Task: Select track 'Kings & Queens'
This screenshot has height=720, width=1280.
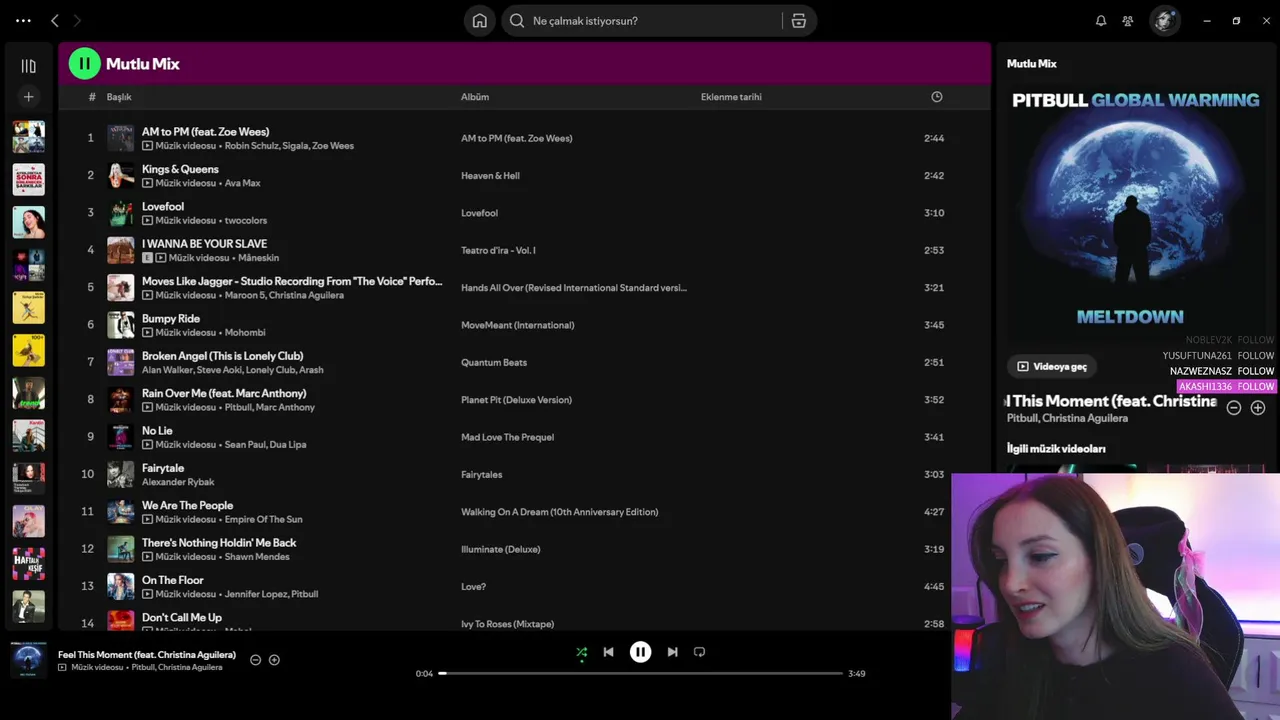Action: point(180,169)
